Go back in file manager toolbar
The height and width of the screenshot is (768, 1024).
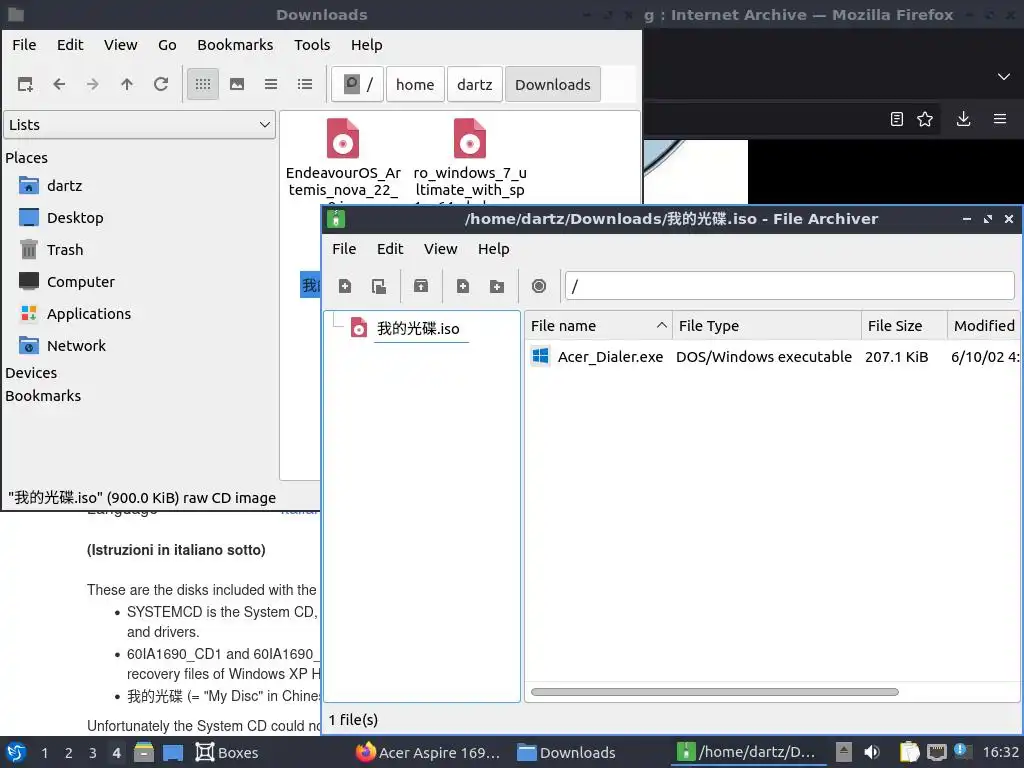point(59,84)
